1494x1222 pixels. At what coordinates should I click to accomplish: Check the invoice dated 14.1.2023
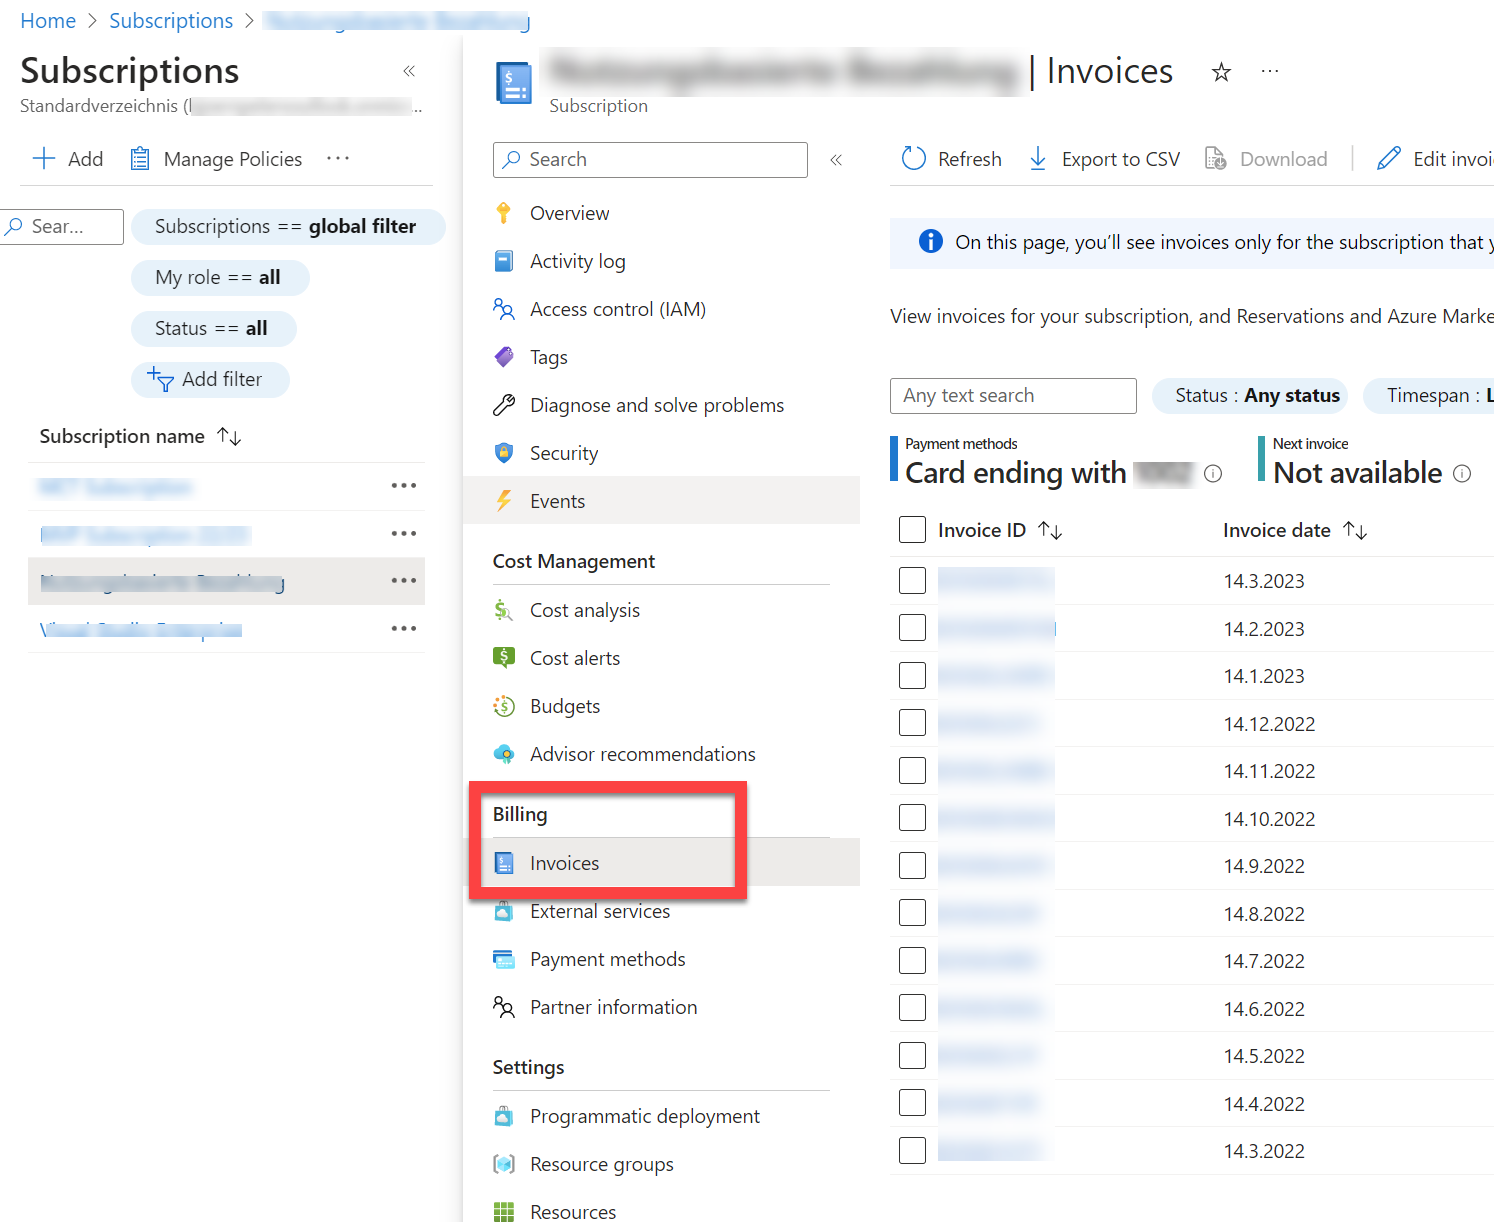pos(912,676)
